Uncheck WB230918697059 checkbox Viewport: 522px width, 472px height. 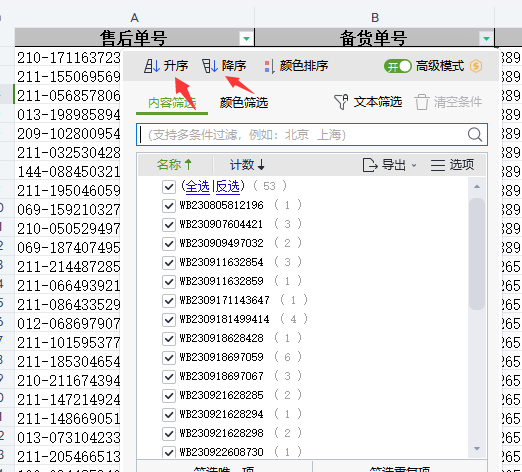point(169,357)
